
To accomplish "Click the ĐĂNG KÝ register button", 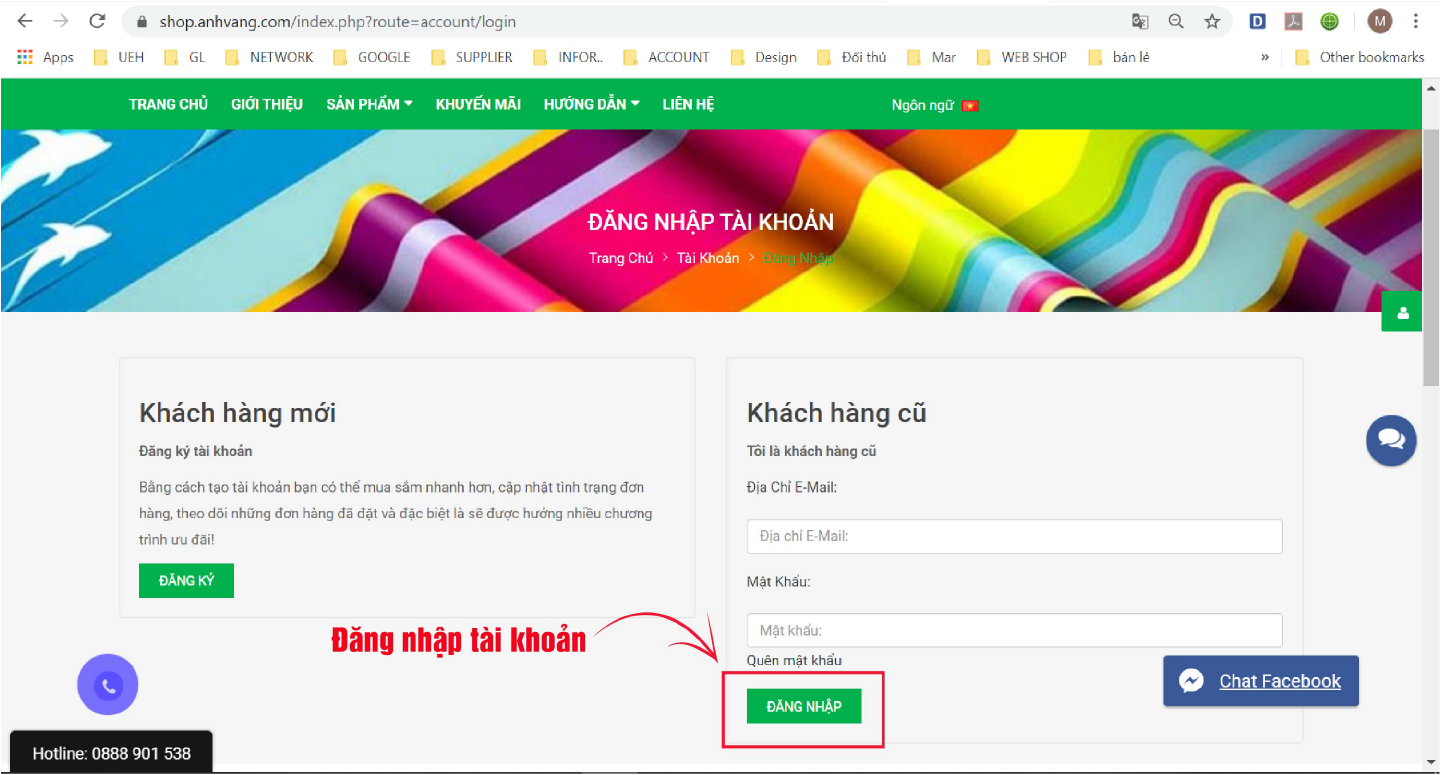I will (186, 581).
